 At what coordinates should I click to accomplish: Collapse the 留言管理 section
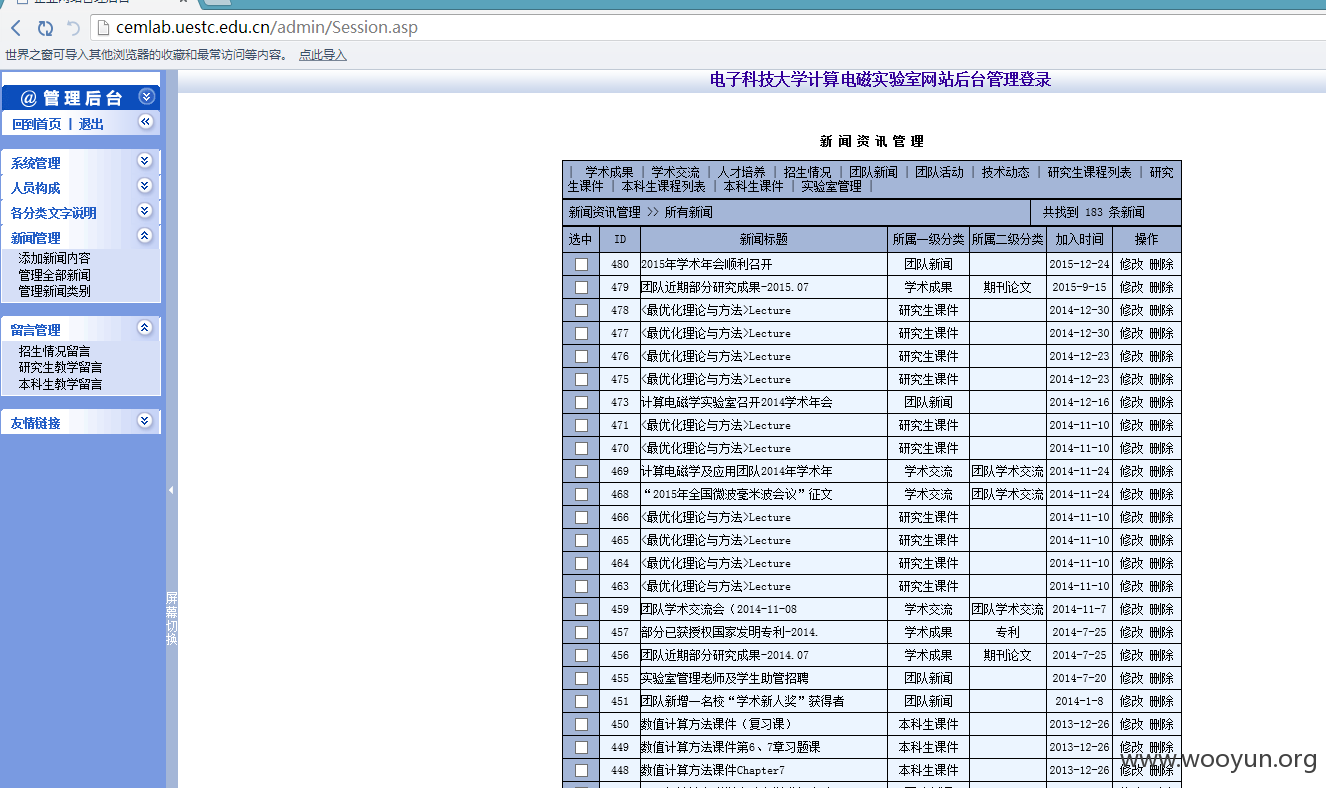pyautogui.click(x=144, y=328)
